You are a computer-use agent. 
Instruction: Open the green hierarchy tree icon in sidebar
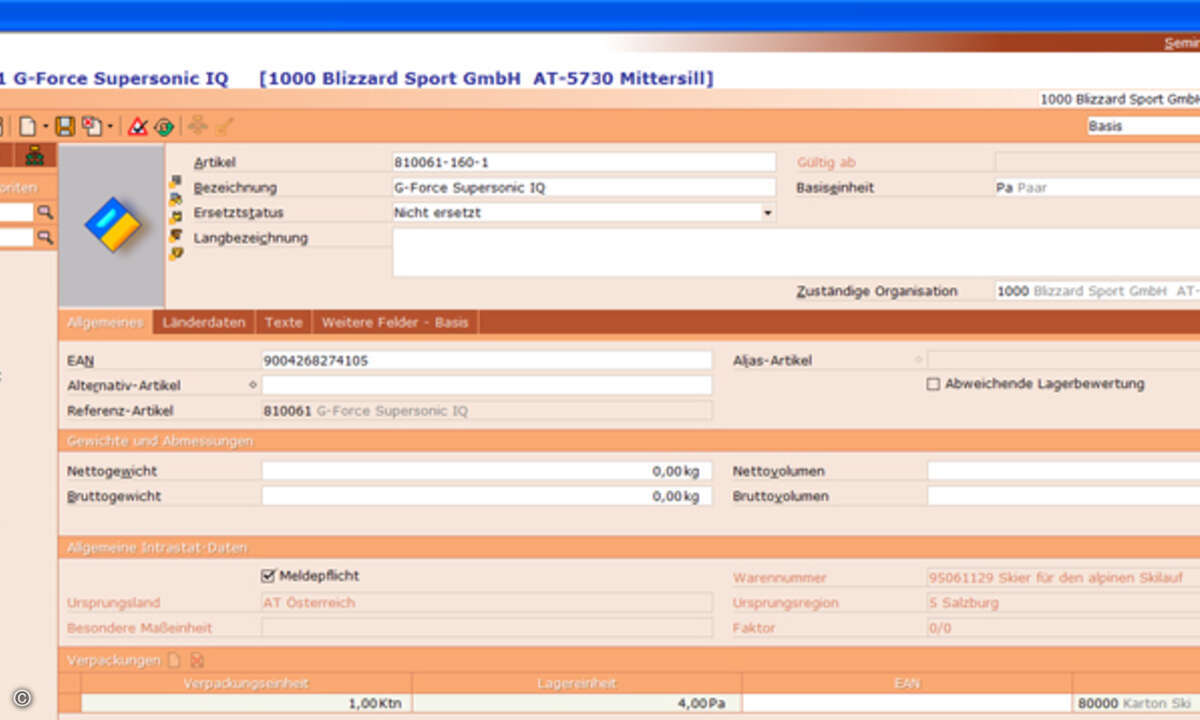coord(35,155)
